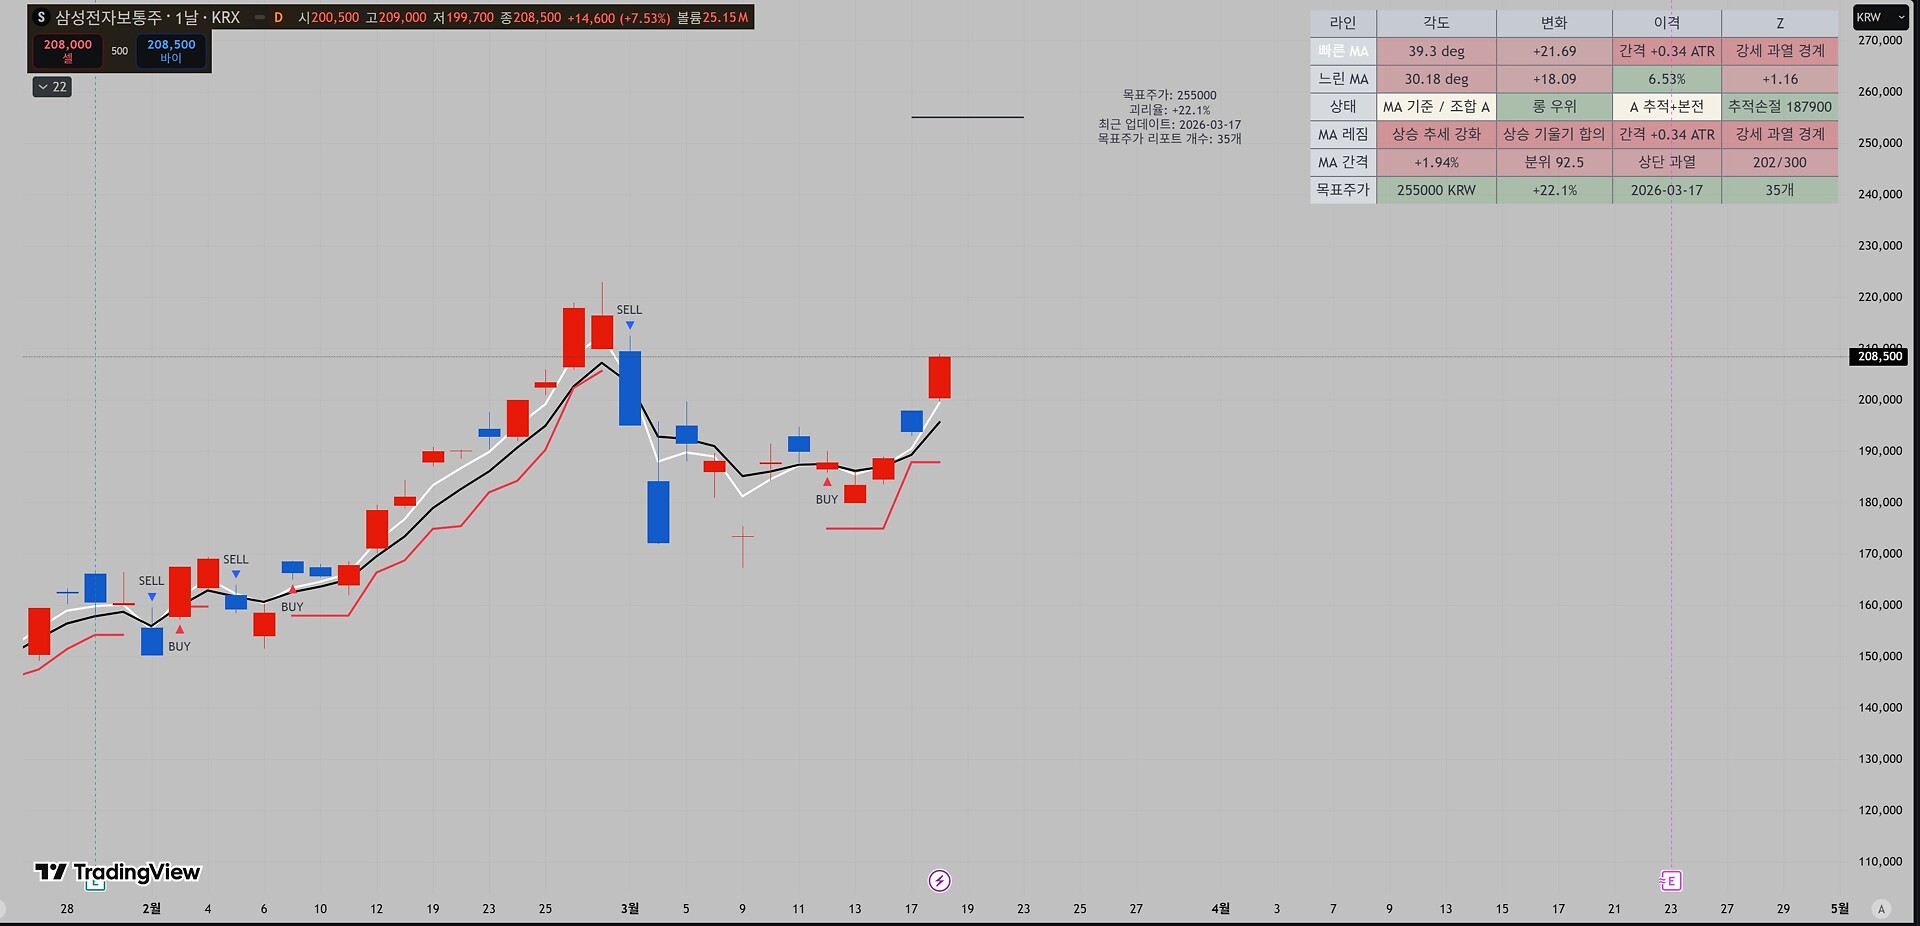Select the 39.3 deg table cell
The image size is (1920, 926).
tap(1436, 51)
